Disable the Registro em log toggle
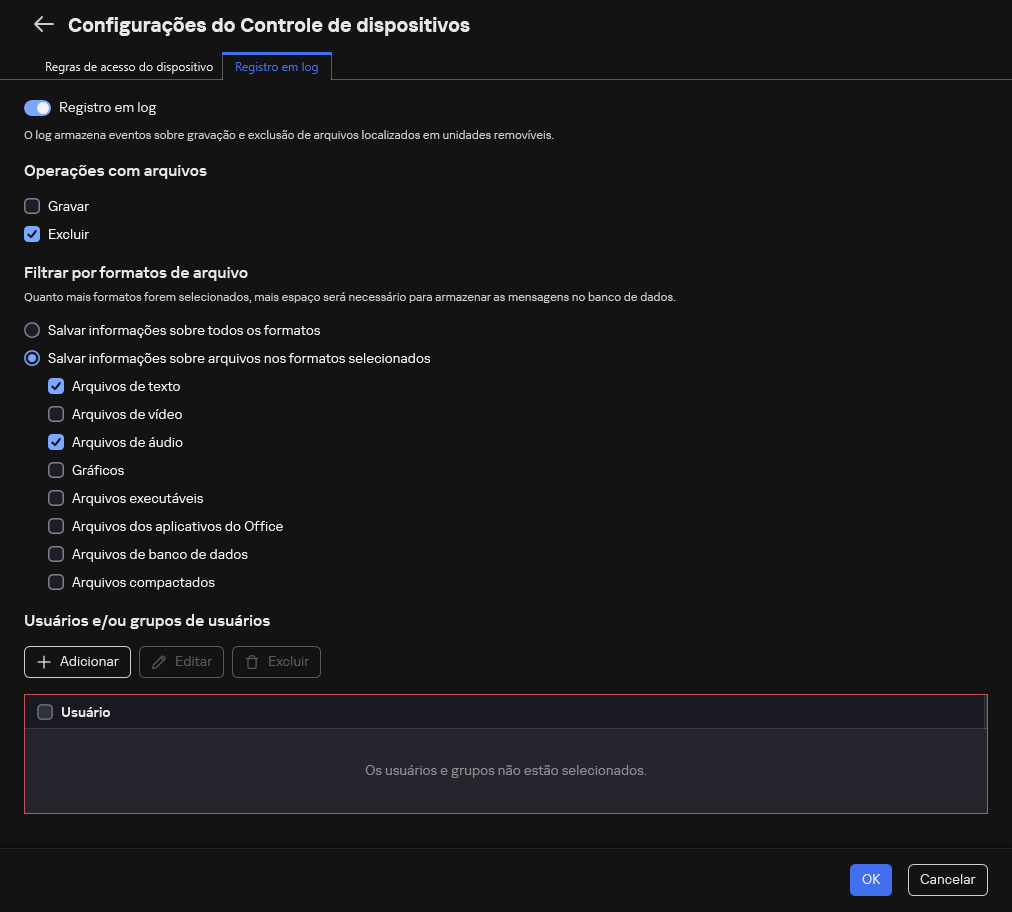1012x912 pixels. [37, 107]
